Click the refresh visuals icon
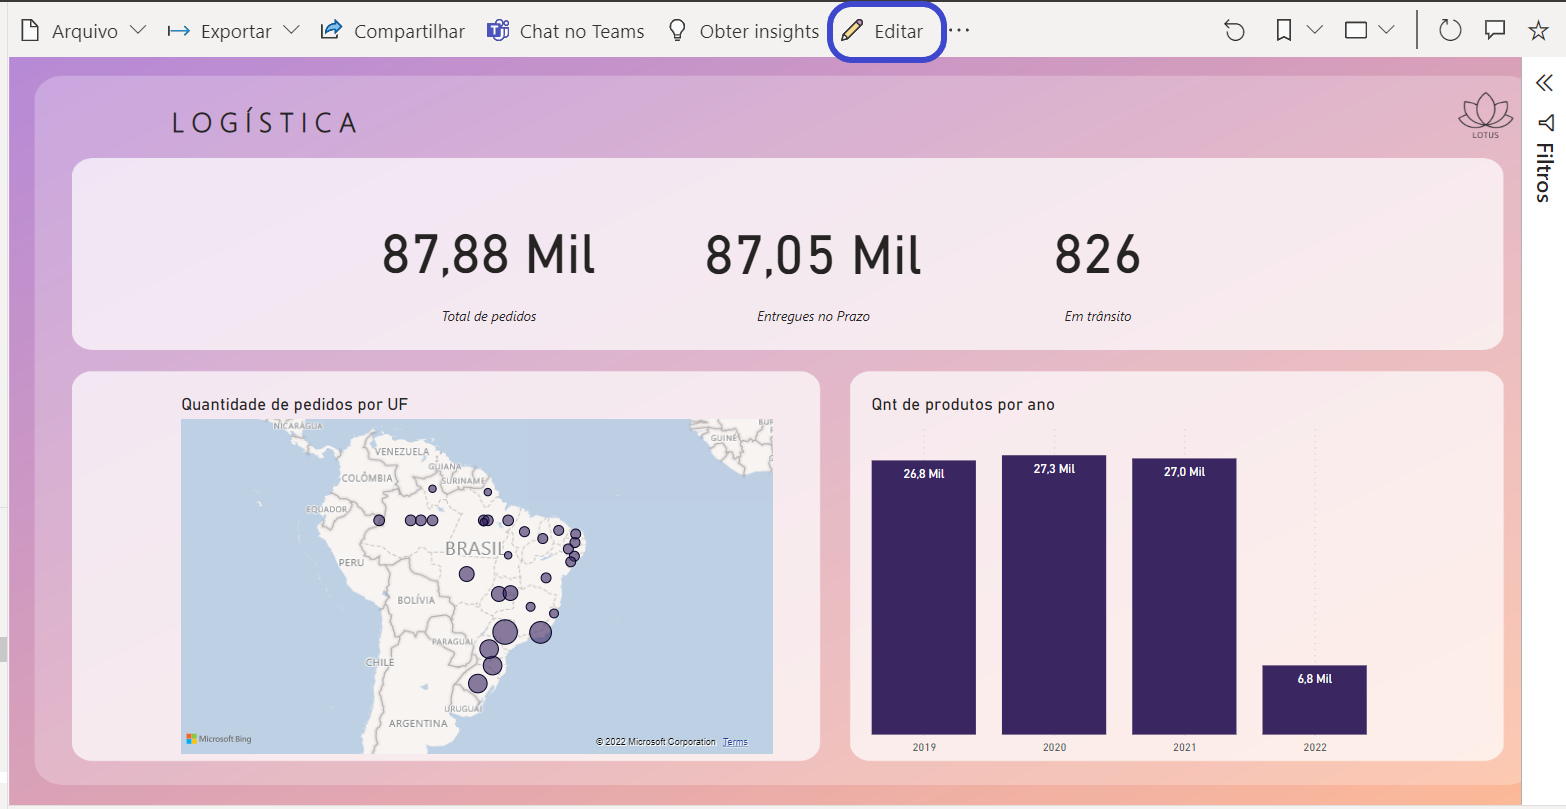The width and height of the screenshot is (1566, 809). coord(1450,31)
